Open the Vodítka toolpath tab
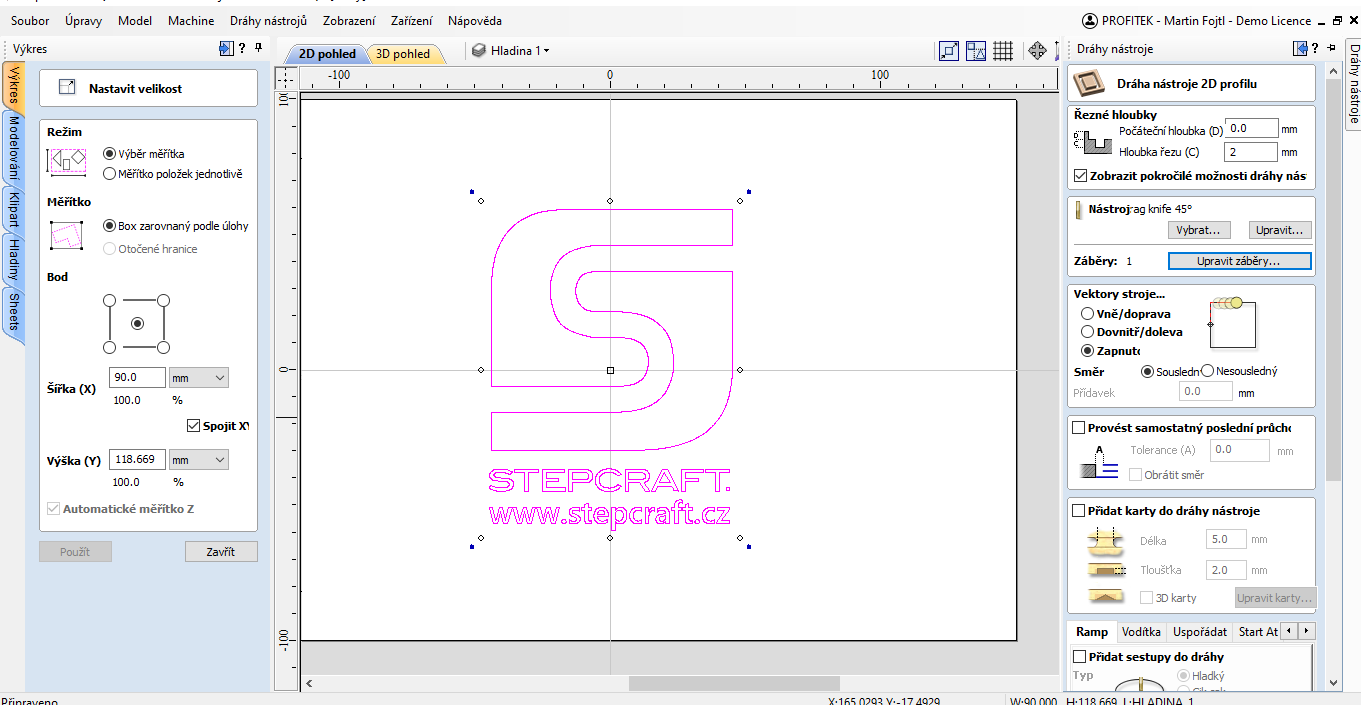Viewport: 1361px width, 705px height. [x=1141, y=632]
